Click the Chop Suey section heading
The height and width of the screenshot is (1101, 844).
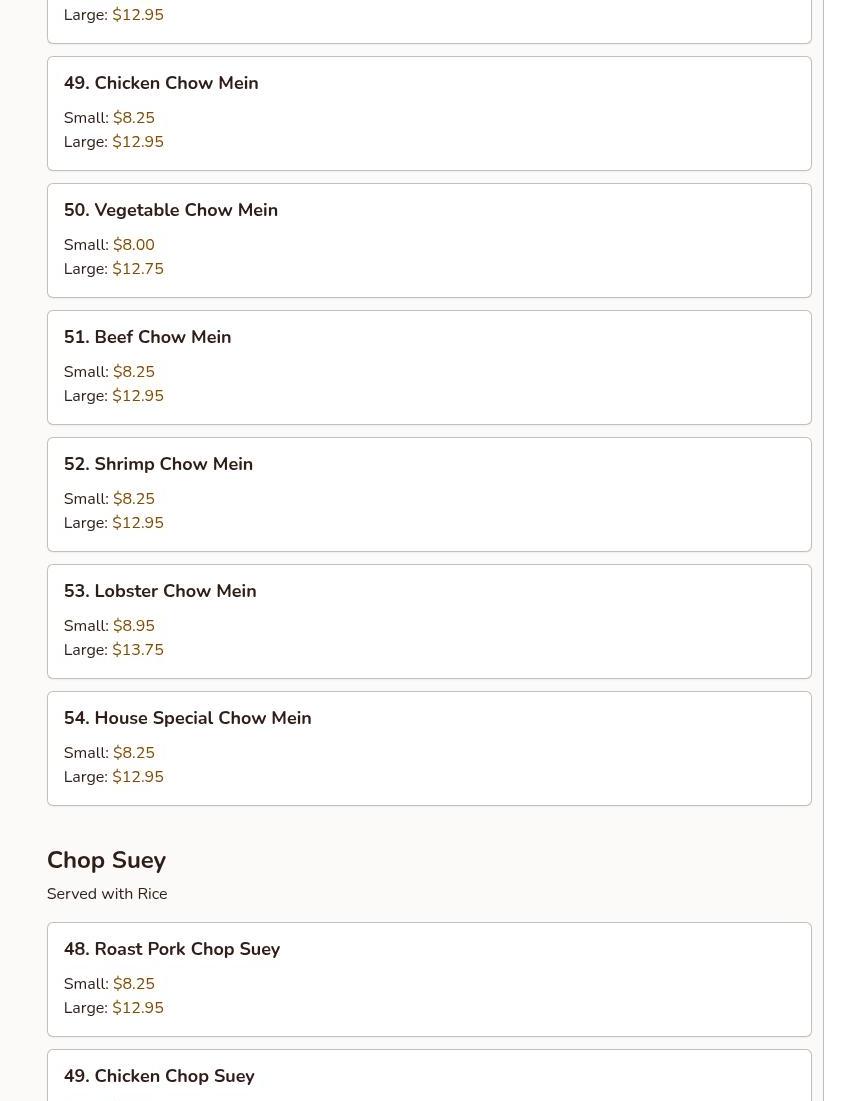[106, 860]
